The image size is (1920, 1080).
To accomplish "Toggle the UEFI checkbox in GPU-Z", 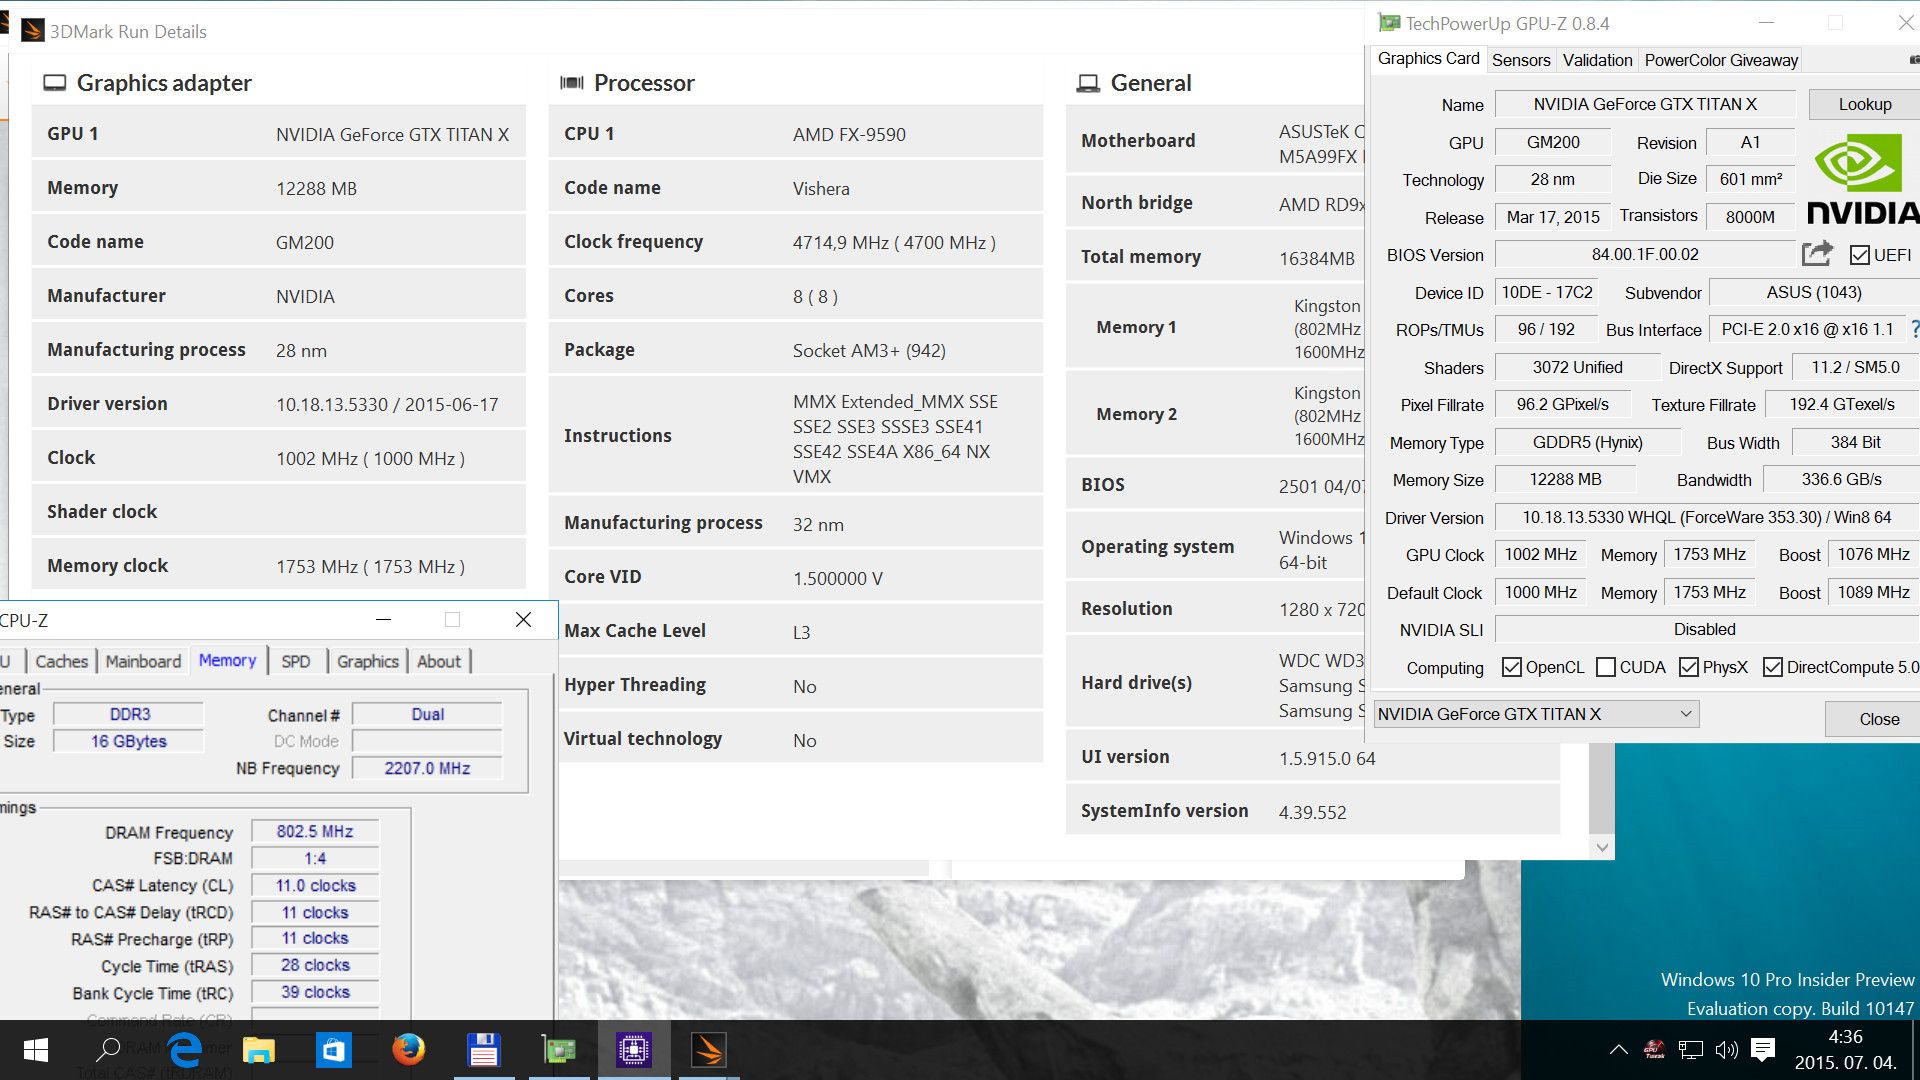I will point(1859,255).
